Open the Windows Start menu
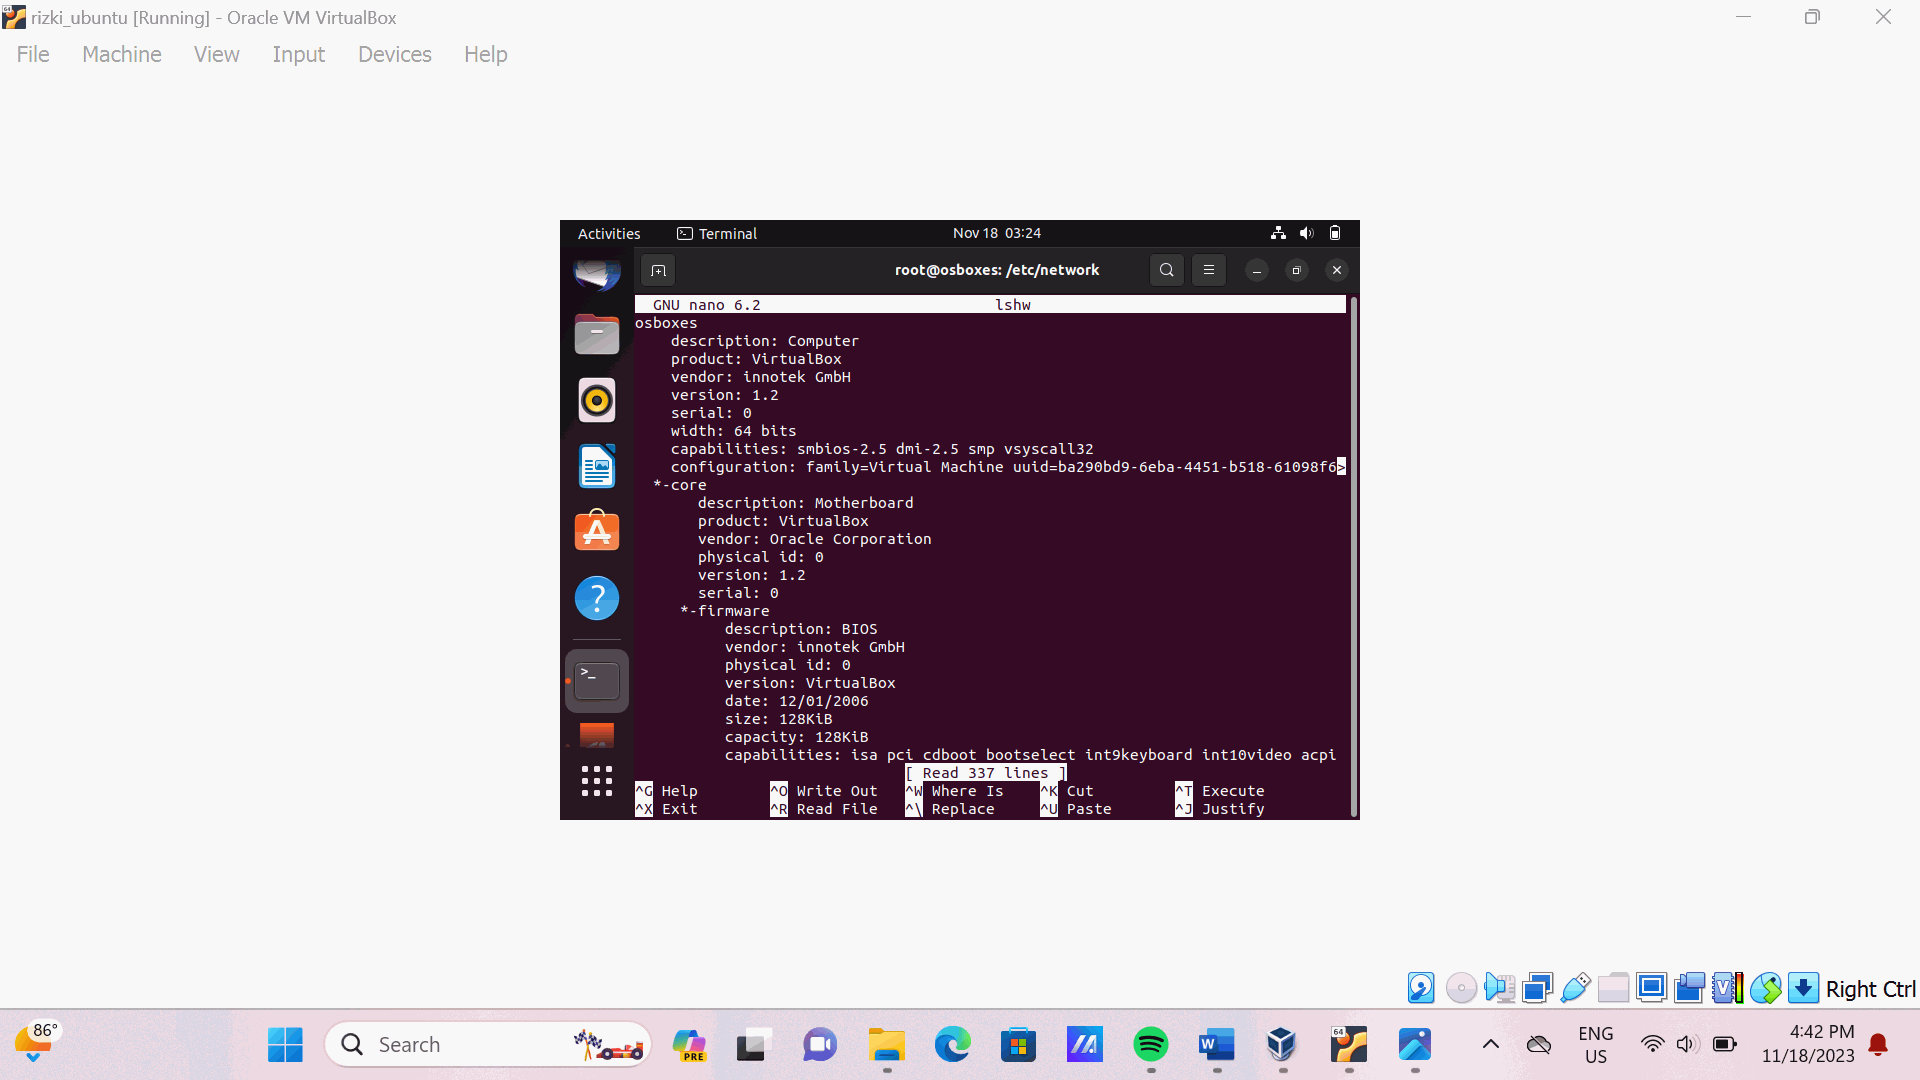 point(285,1045)
